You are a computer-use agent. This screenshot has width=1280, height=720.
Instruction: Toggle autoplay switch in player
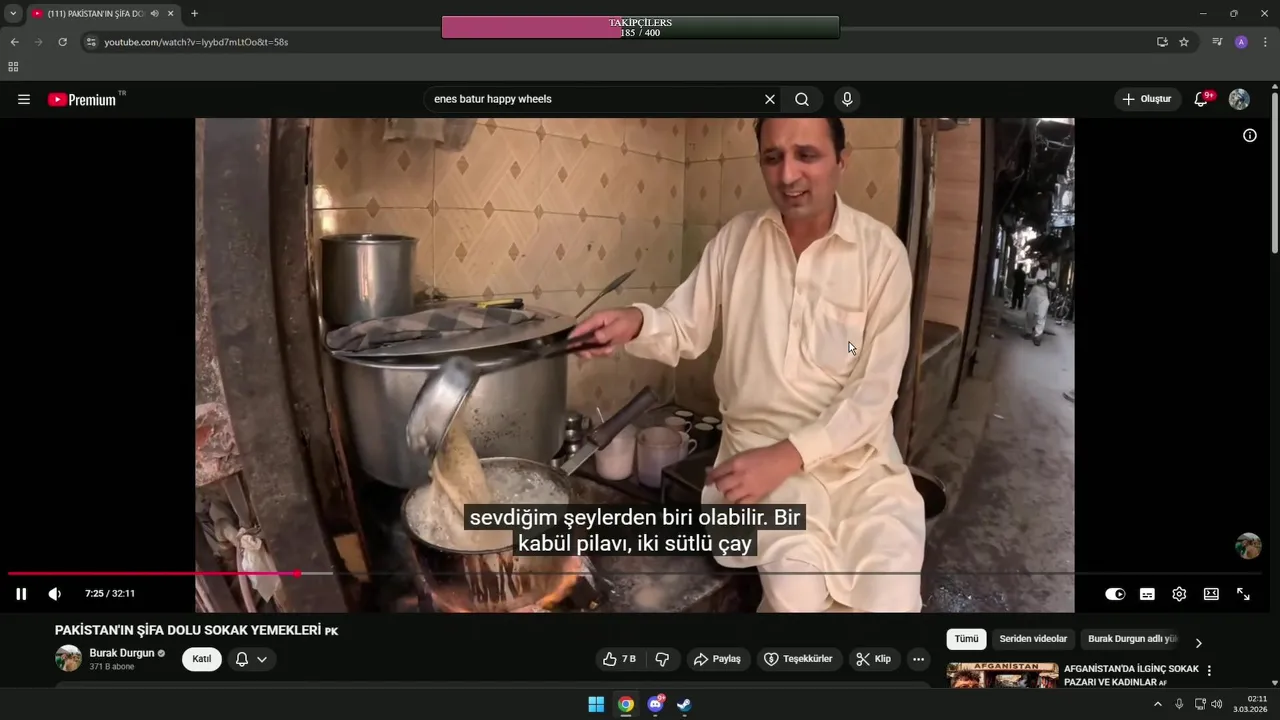tap(1115, 594)
